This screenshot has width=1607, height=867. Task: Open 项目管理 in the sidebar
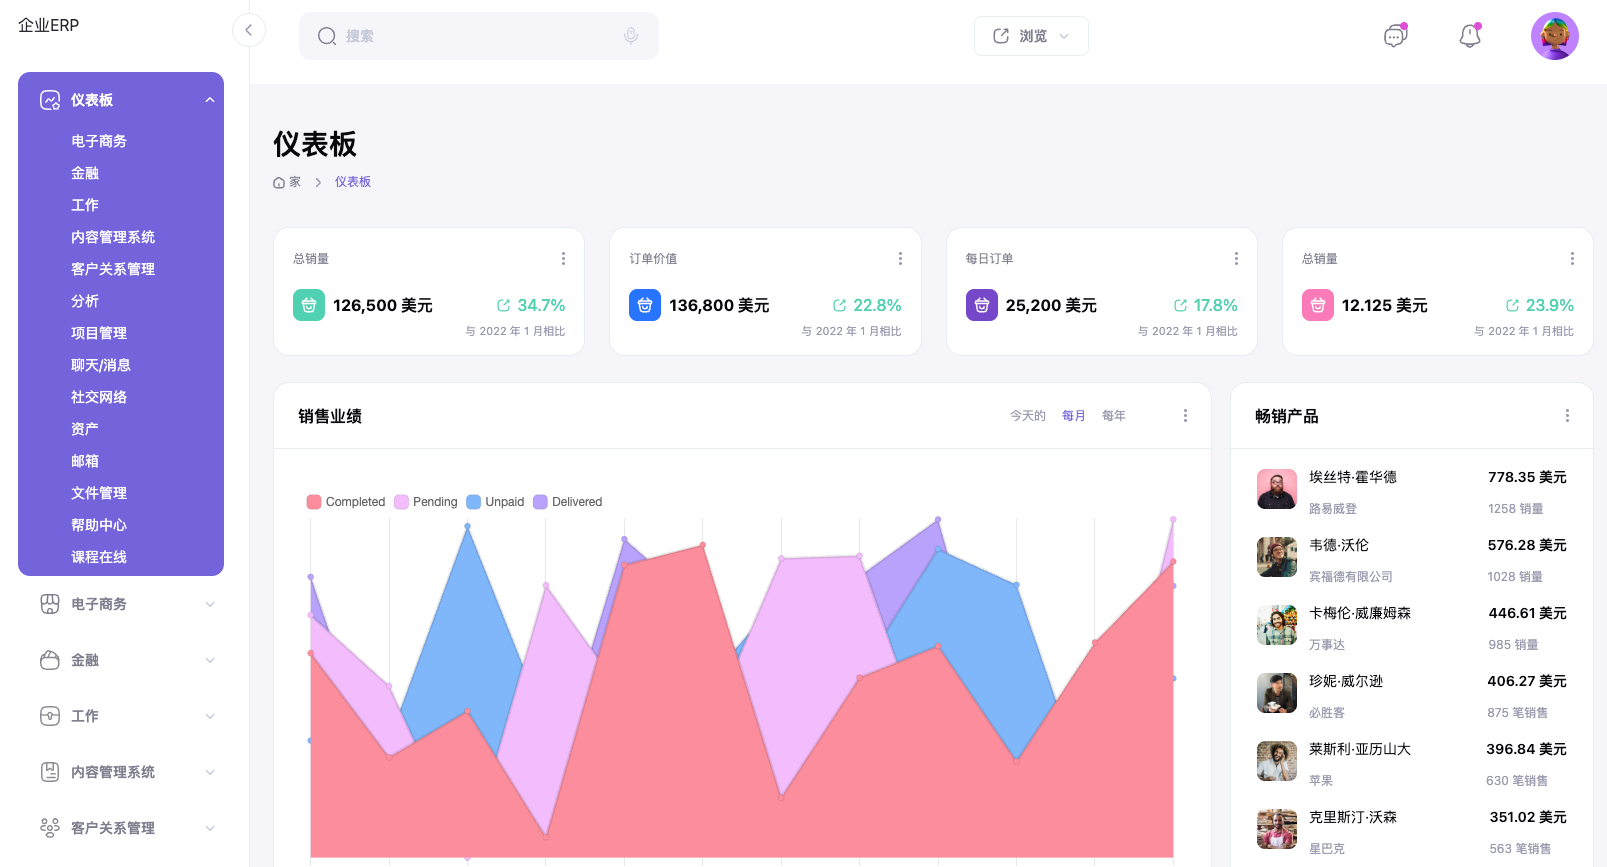(99, 333)
